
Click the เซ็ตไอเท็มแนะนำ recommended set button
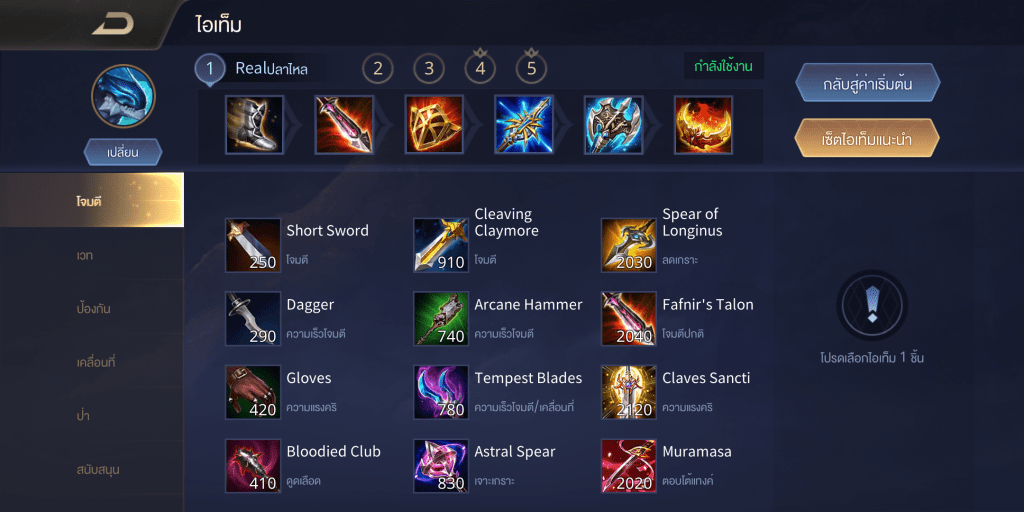pyautogui.click(x=867, y=138)
